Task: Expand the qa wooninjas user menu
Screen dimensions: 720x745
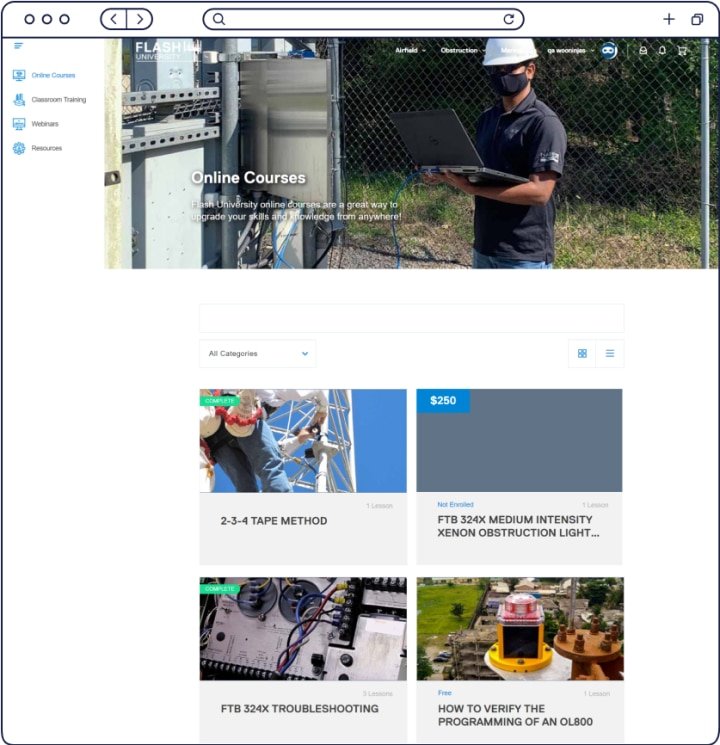Action: (x=570, y=50)
